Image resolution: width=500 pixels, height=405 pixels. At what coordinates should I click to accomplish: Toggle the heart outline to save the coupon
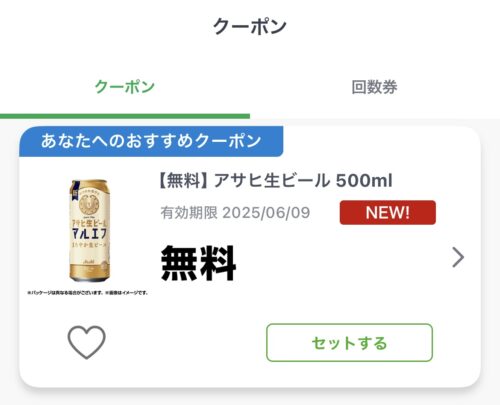(87, 342)
